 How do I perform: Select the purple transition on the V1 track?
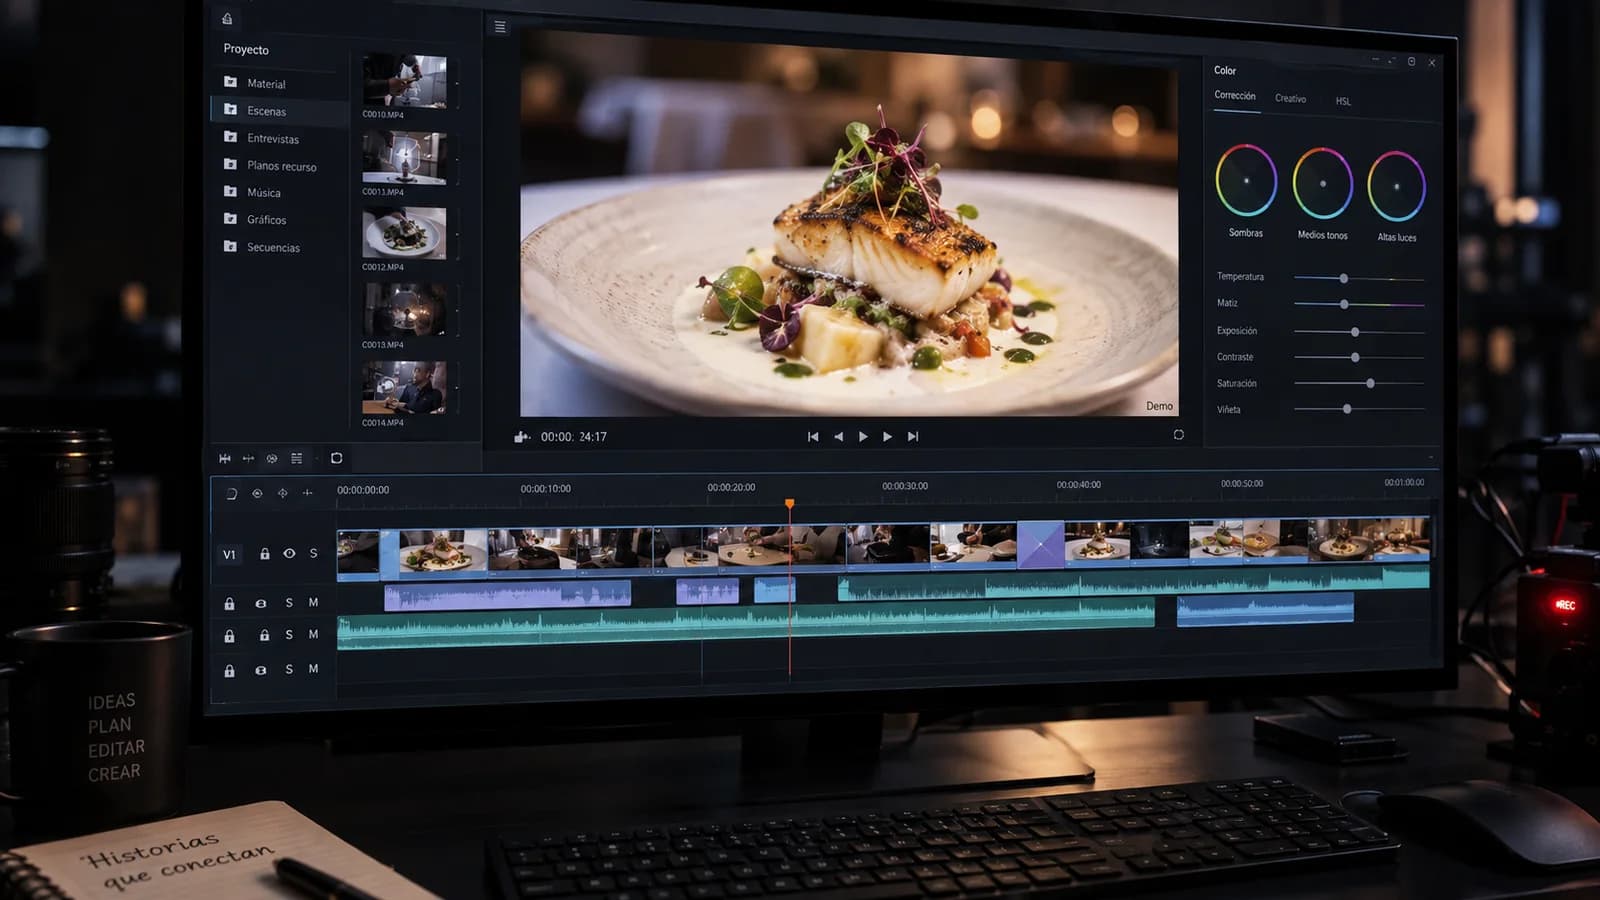[x=1040, y=545]
